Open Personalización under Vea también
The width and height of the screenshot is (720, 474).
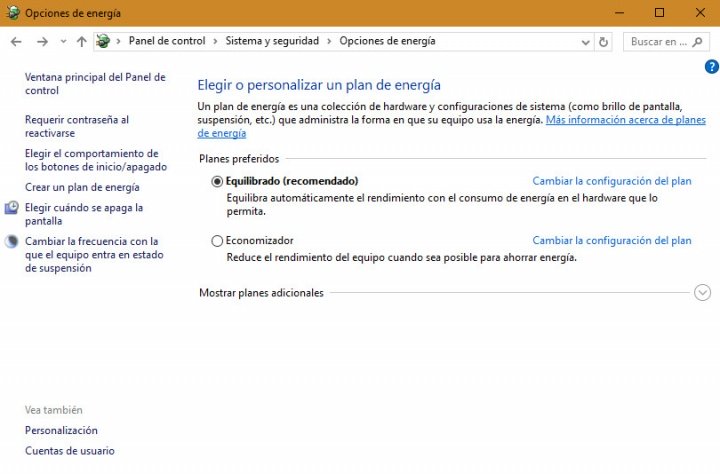(61, 430)
